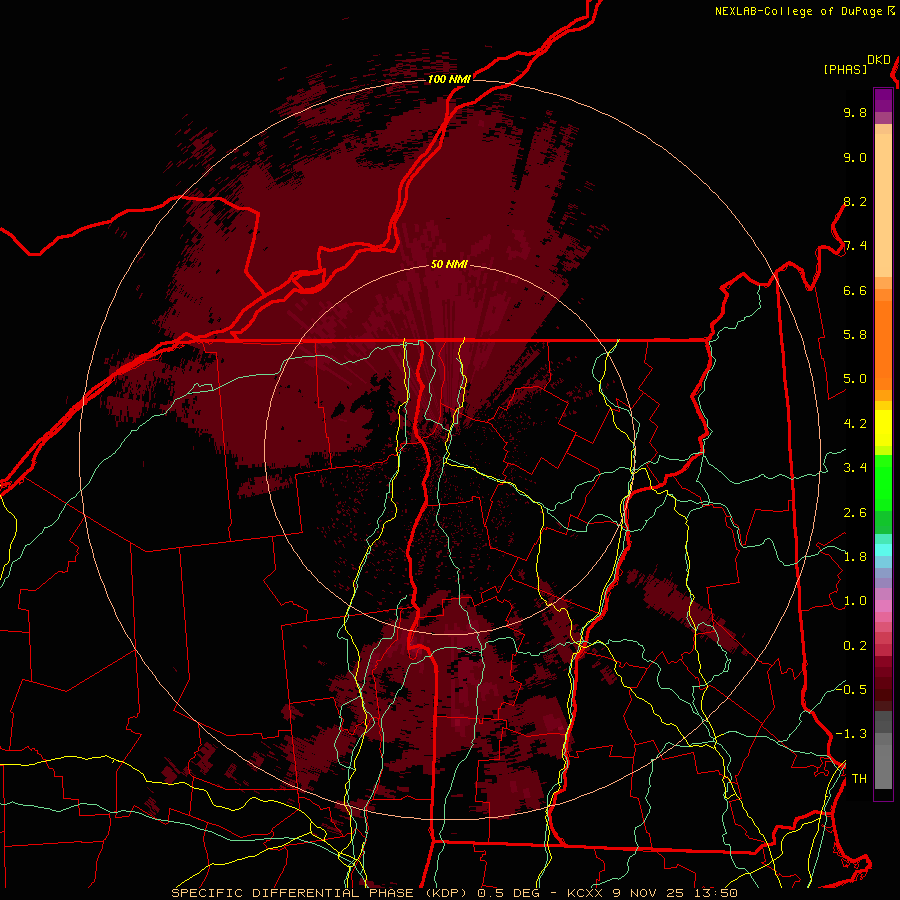The image size is (900, 900).
Task: Click the 50 NMI range ring label
Action: point(449,264)
